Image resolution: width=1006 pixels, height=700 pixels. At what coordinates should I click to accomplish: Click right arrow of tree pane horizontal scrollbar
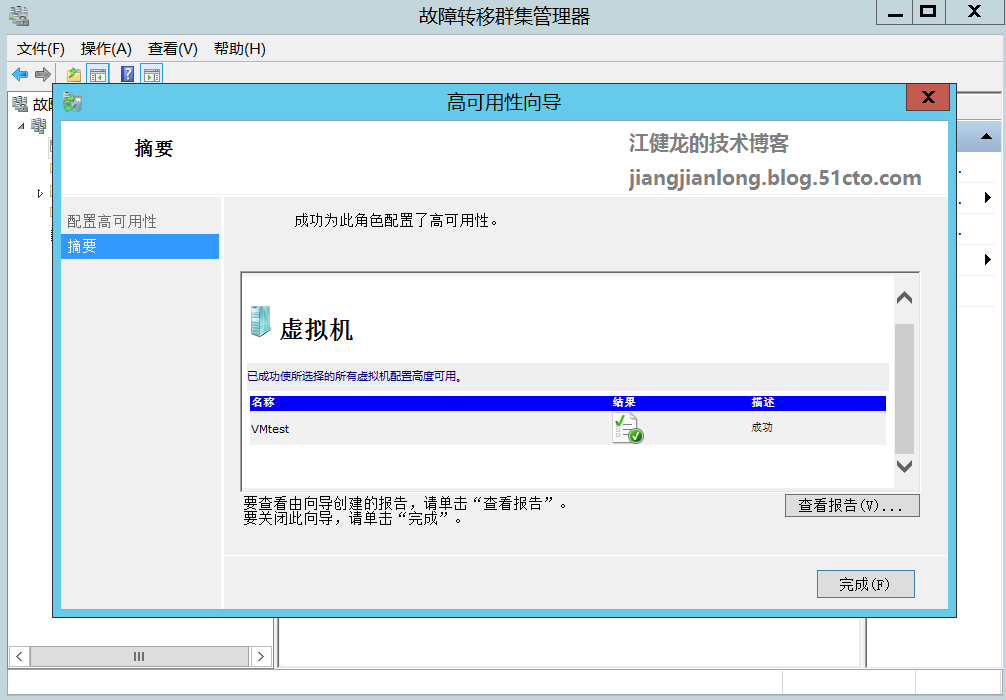(260, 656)
